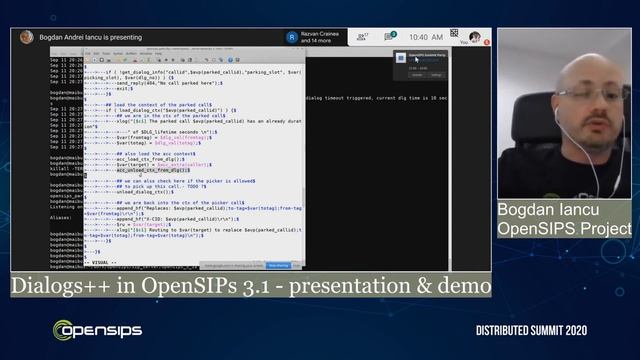
Task: Click the Save file icon in gvim toolbar
Action: coord(95,60)
